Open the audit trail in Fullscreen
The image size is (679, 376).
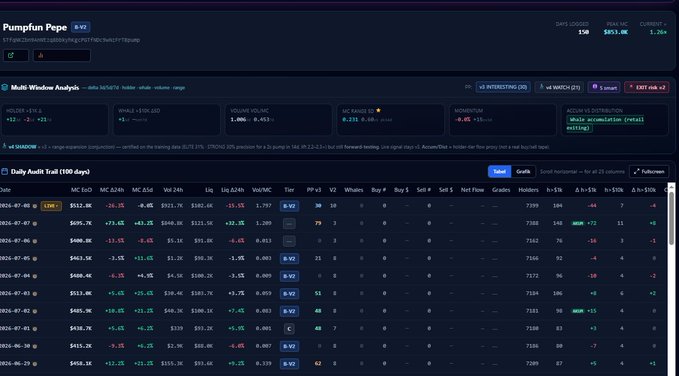coord(649,172)
